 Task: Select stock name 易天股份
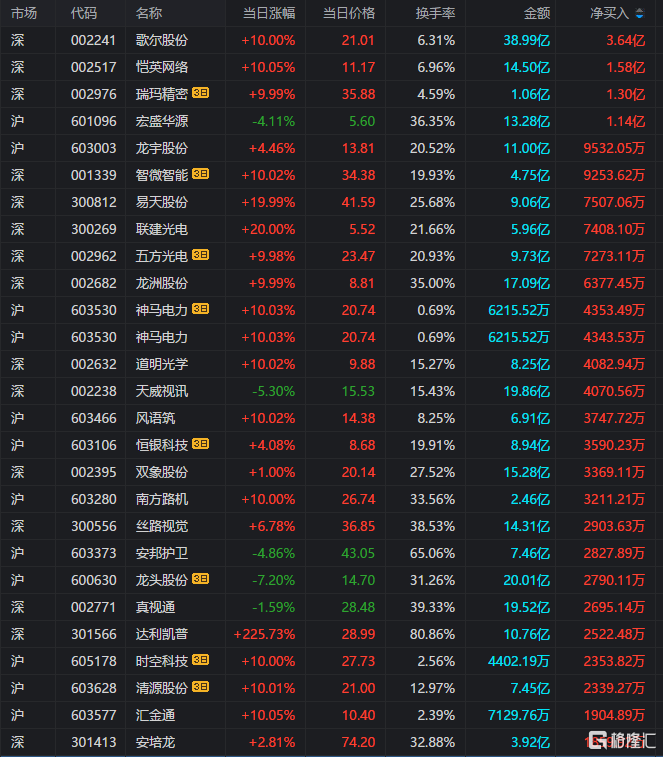point(162,202)
